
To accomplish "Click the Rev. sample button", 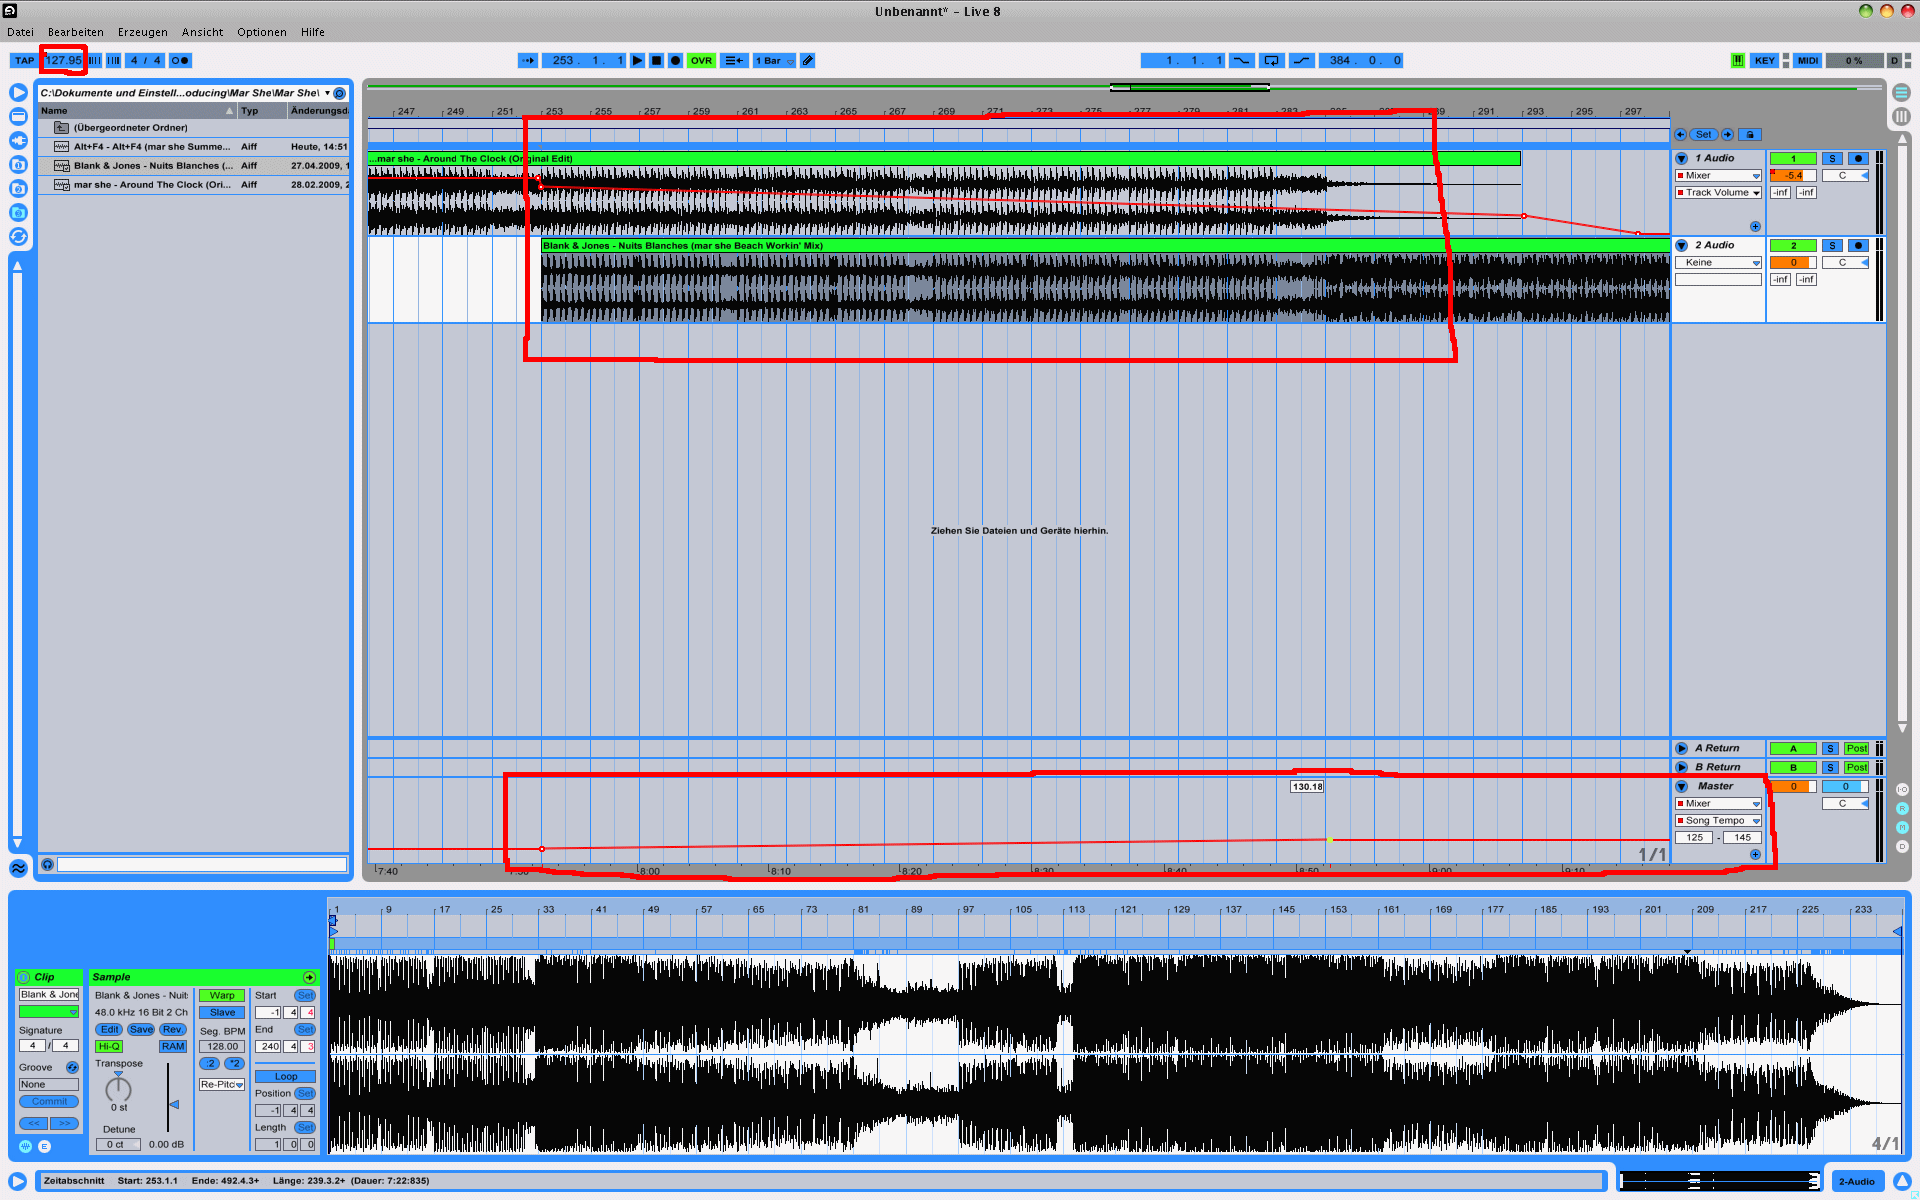I will (x=172, y=1029).
